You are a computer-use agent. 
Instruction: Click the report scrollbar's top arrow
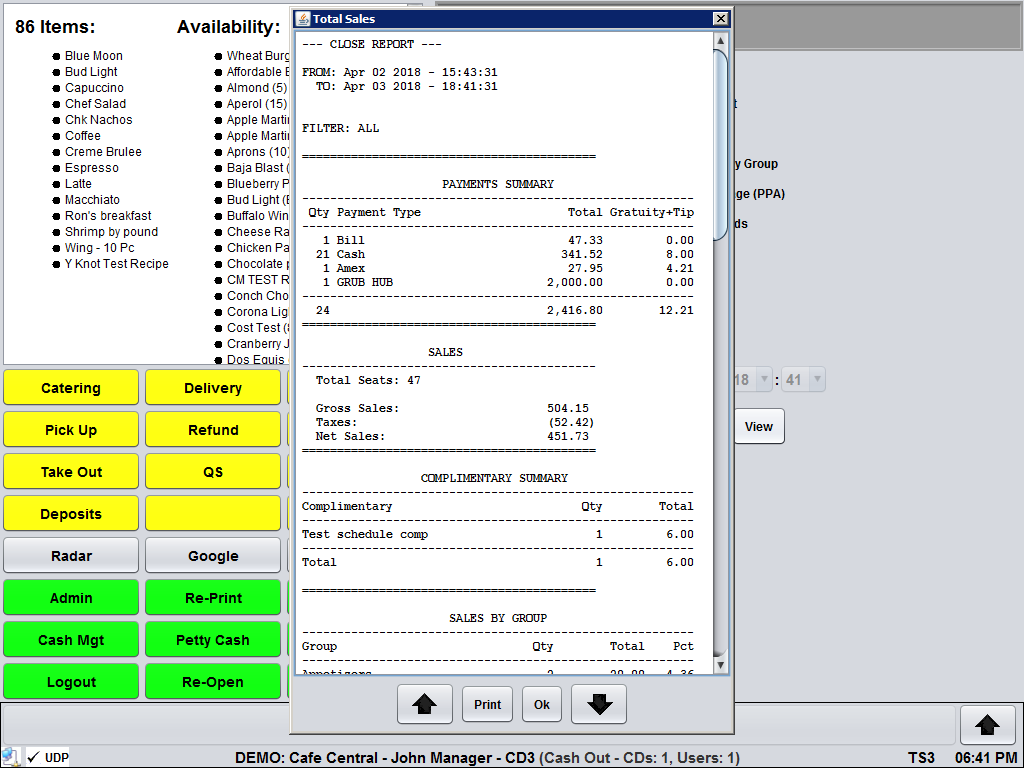pos(720,41)
